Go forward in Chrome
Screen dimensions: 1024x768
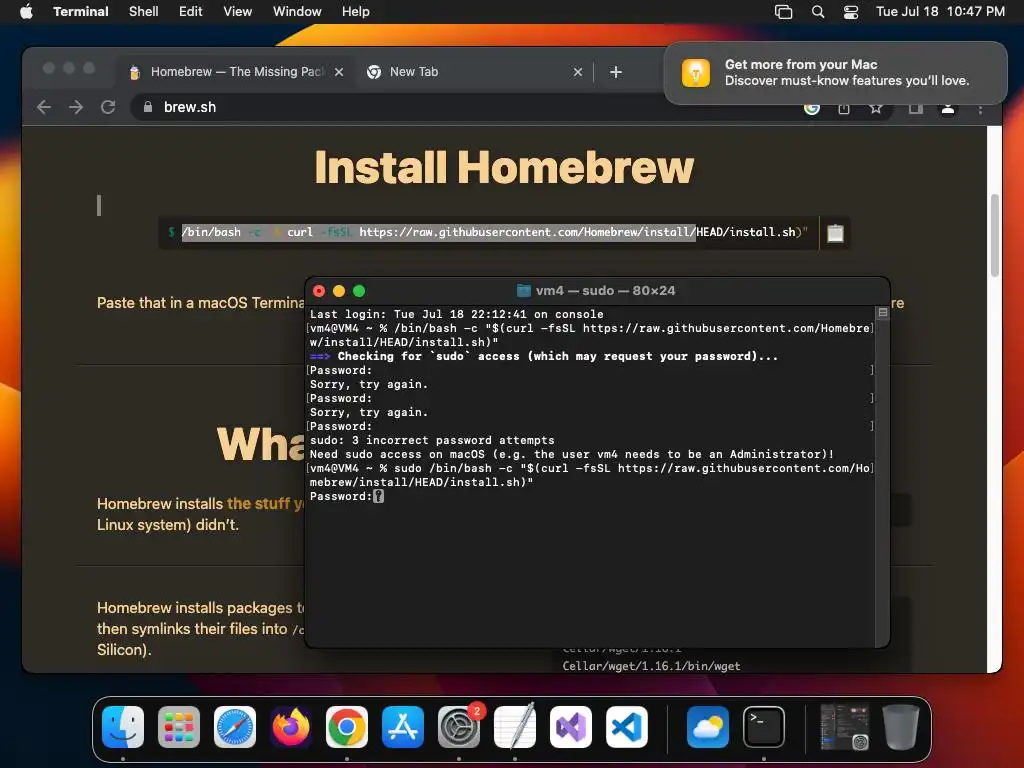tap(76, 107)
